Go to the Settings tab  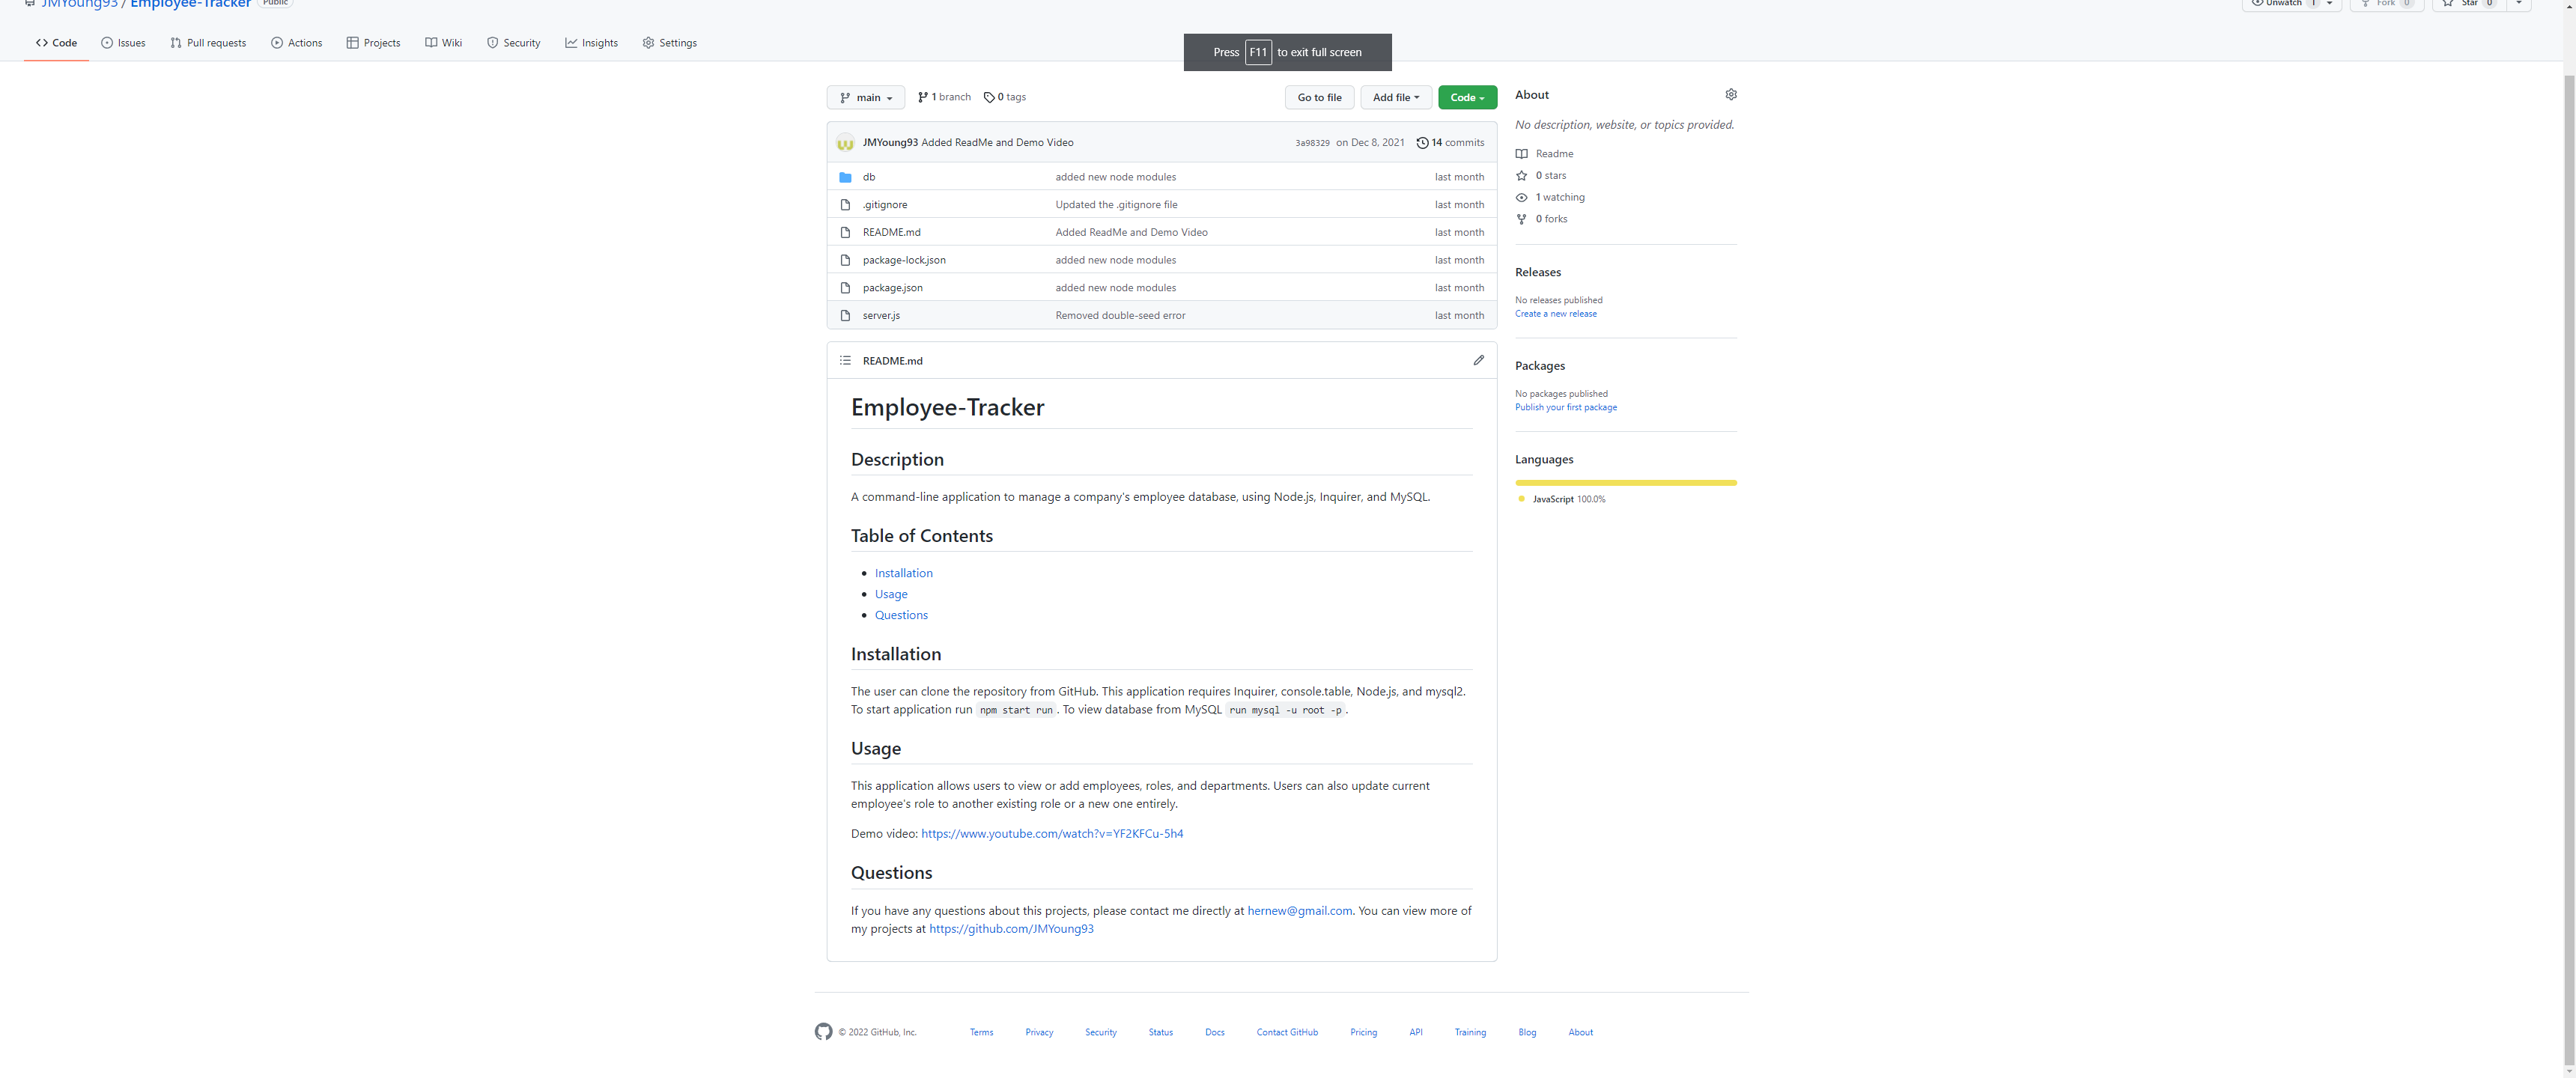pyautogui.click(x=669, y=43)
